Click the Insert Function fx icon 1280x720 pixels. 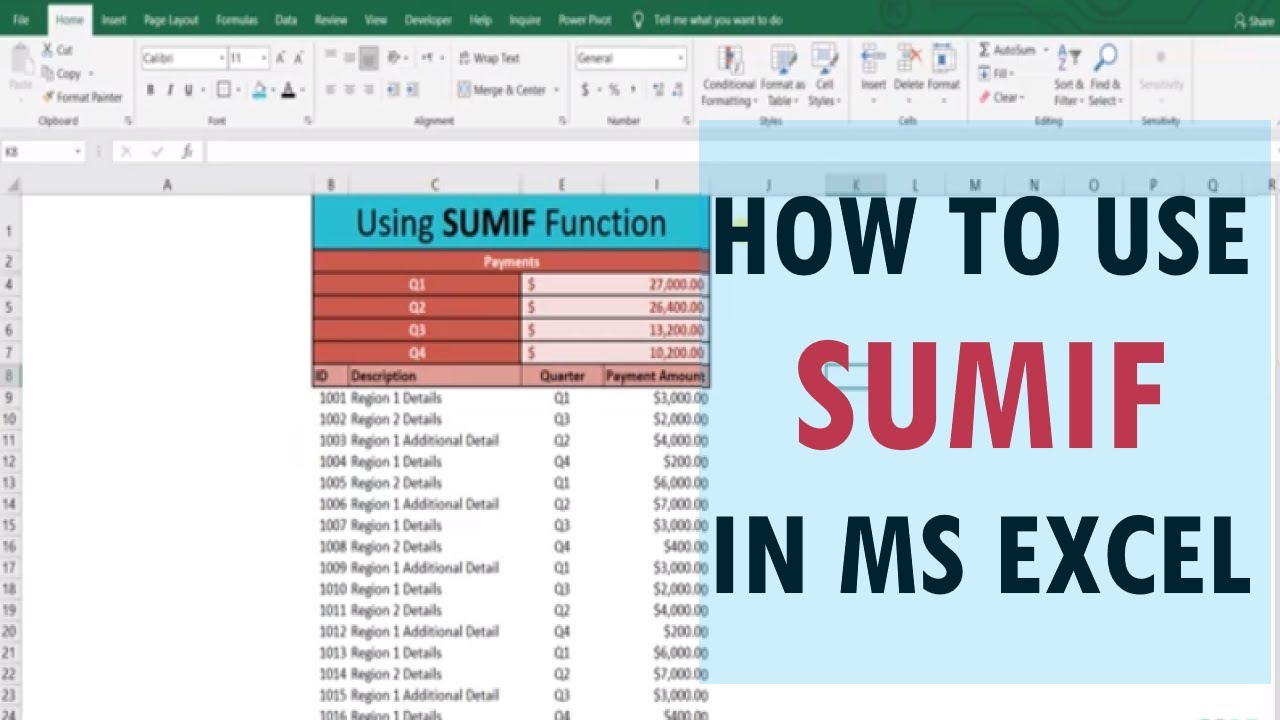(x=187, y=152)
